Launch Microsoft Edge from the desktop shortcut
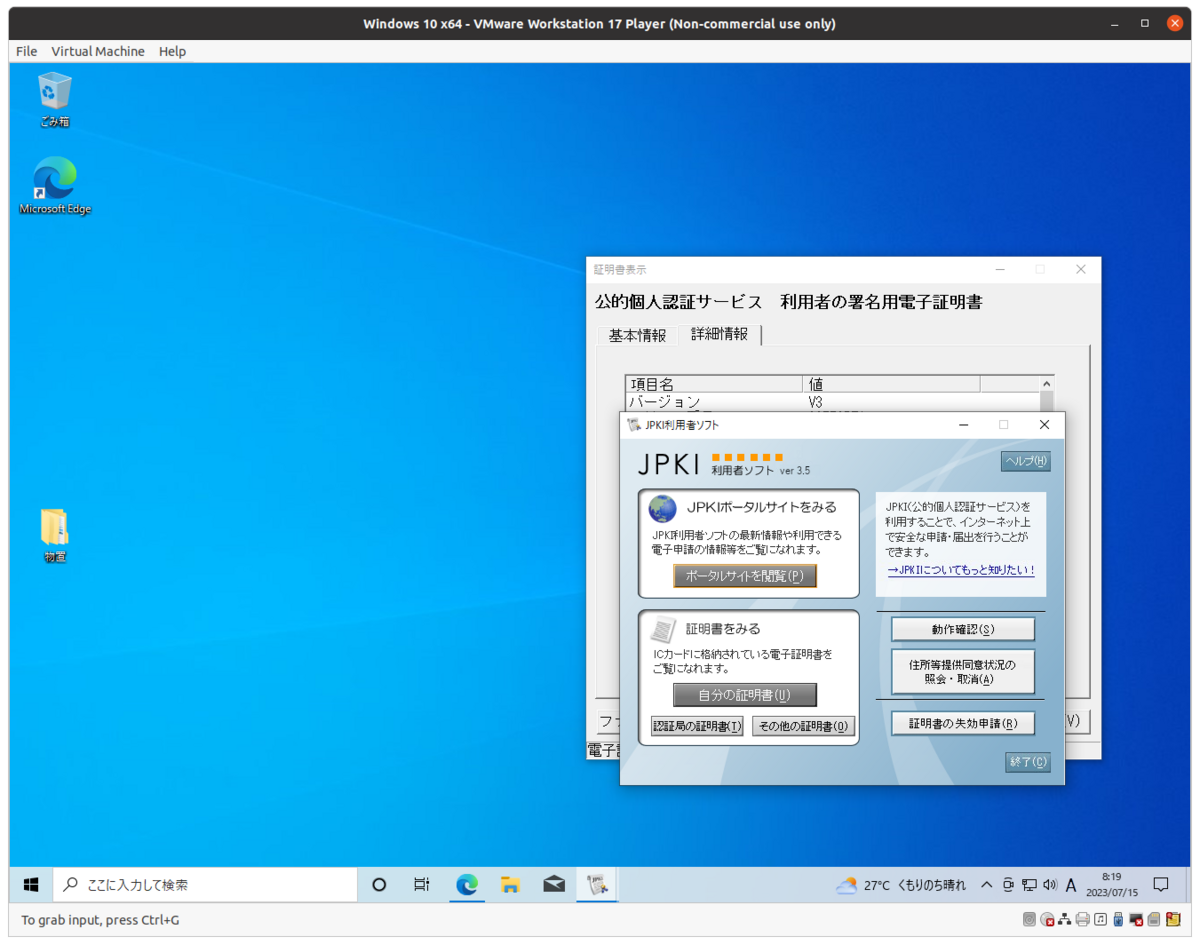 (x=55, y=186)
